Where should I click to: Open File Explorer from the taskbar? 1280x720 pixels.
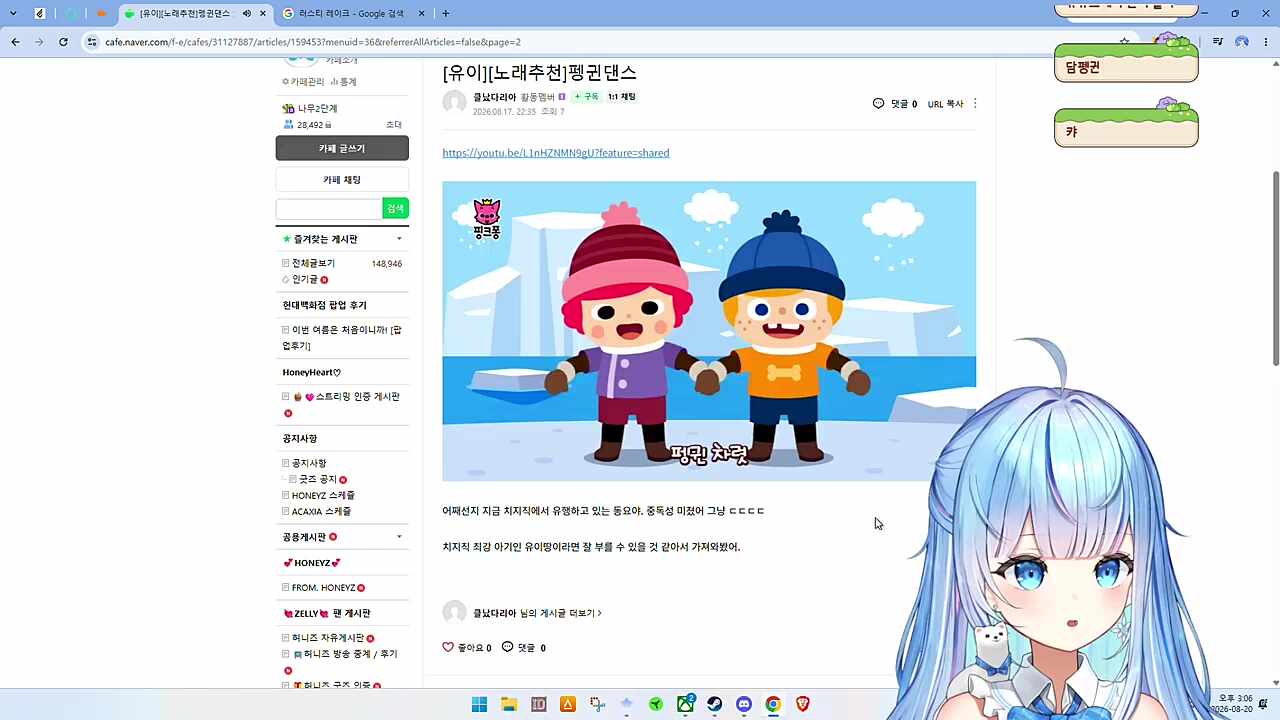(x=508, y=704)
